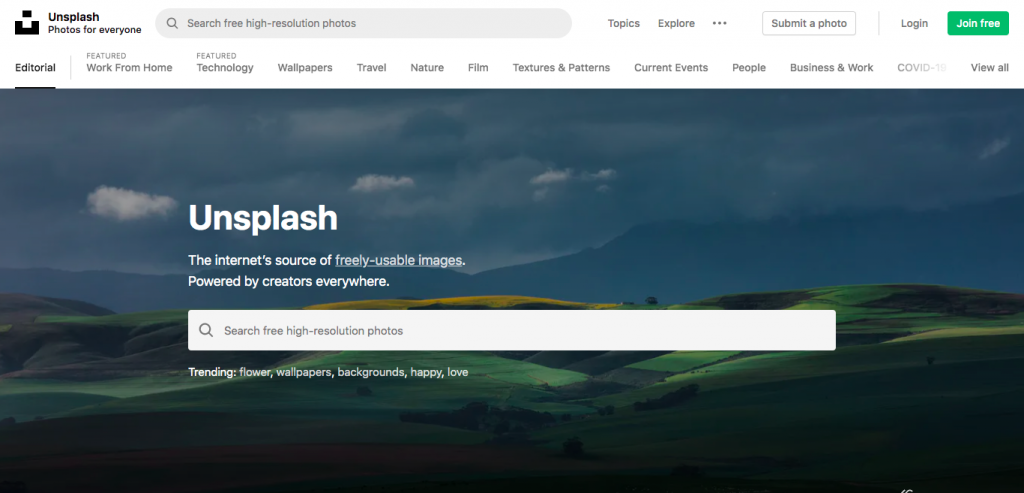Open the People topic
Screen dimensions: 1024x493
748,67
